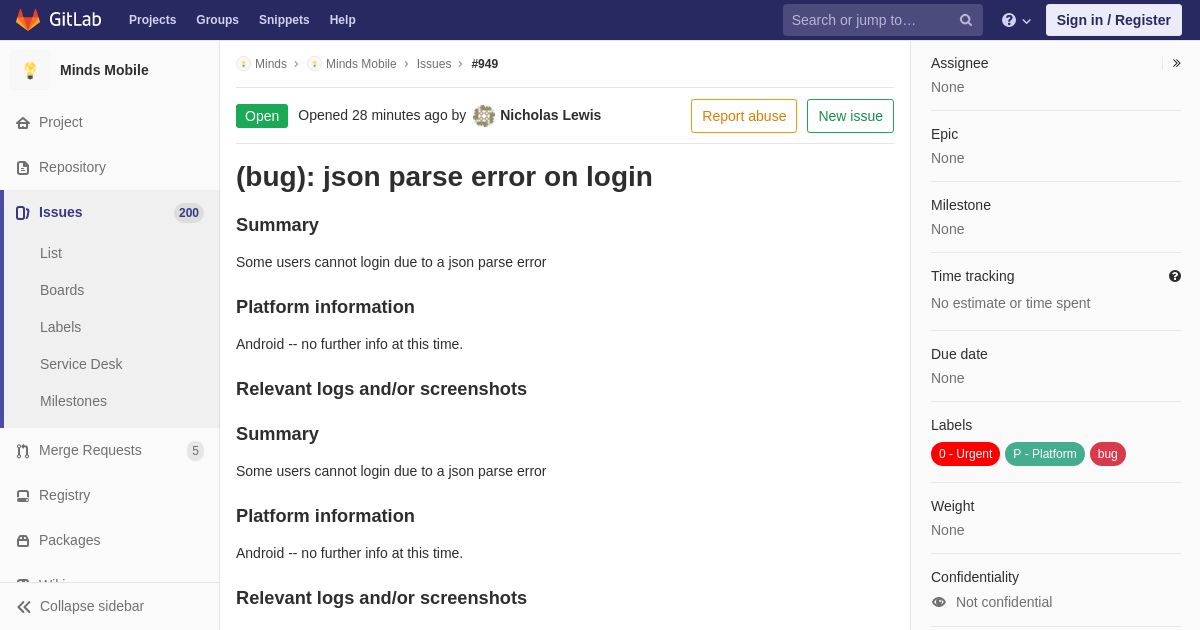Click the Minds breadcrumb link

click(x=271, y=64)
